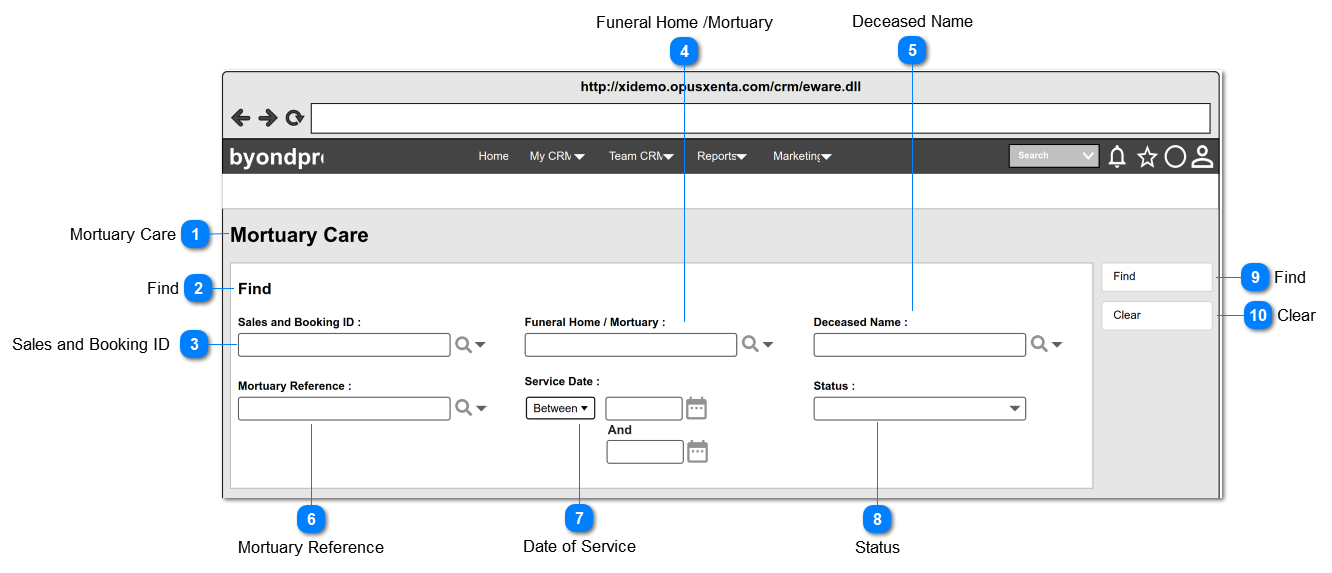Click the Service Date label

click(x=562, y=382)
